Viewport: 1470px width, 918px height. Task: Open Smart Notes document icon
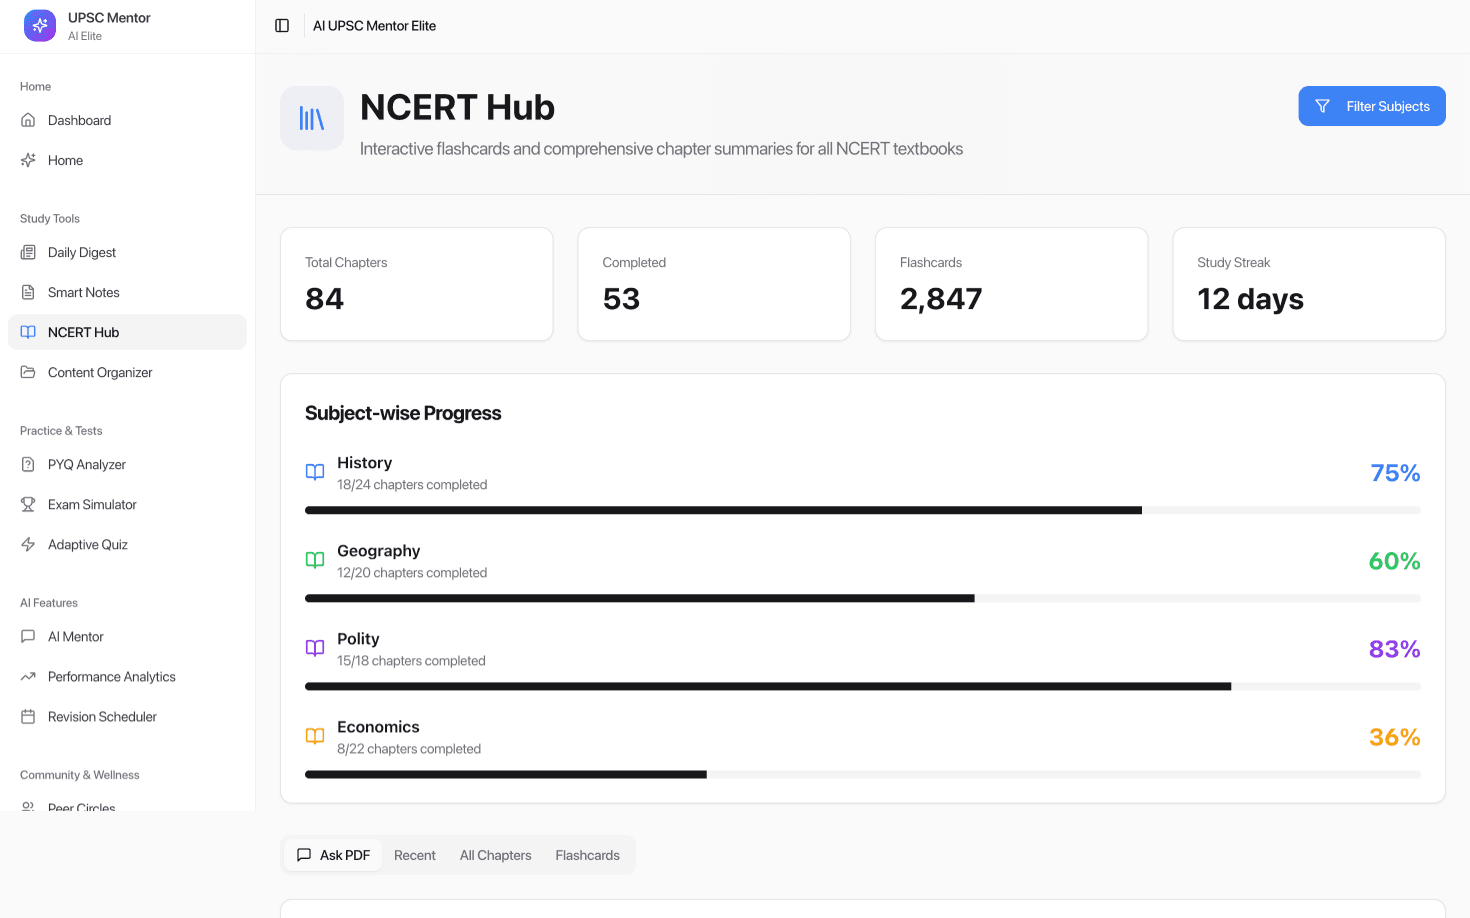(28, 292)
